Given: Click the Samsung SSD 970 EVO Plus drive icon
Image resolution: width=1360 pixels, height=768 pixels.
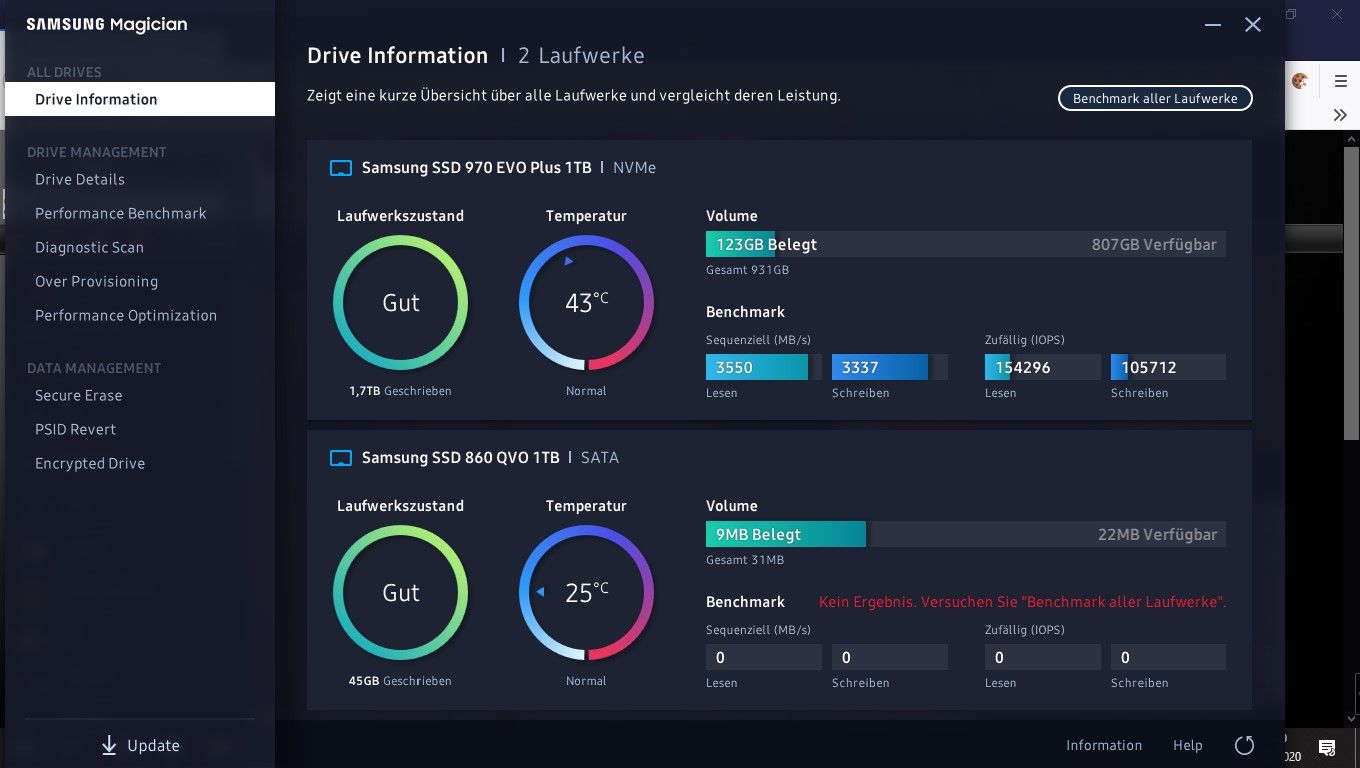Looking at the screenshot, I should (x=341, y=168).
